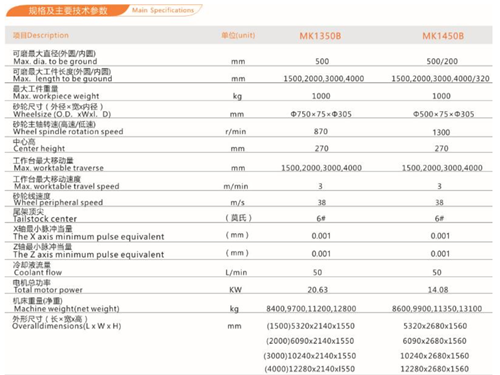Click the Main Specifications header tab
500x375 pixels.
(x=163, y=10)
